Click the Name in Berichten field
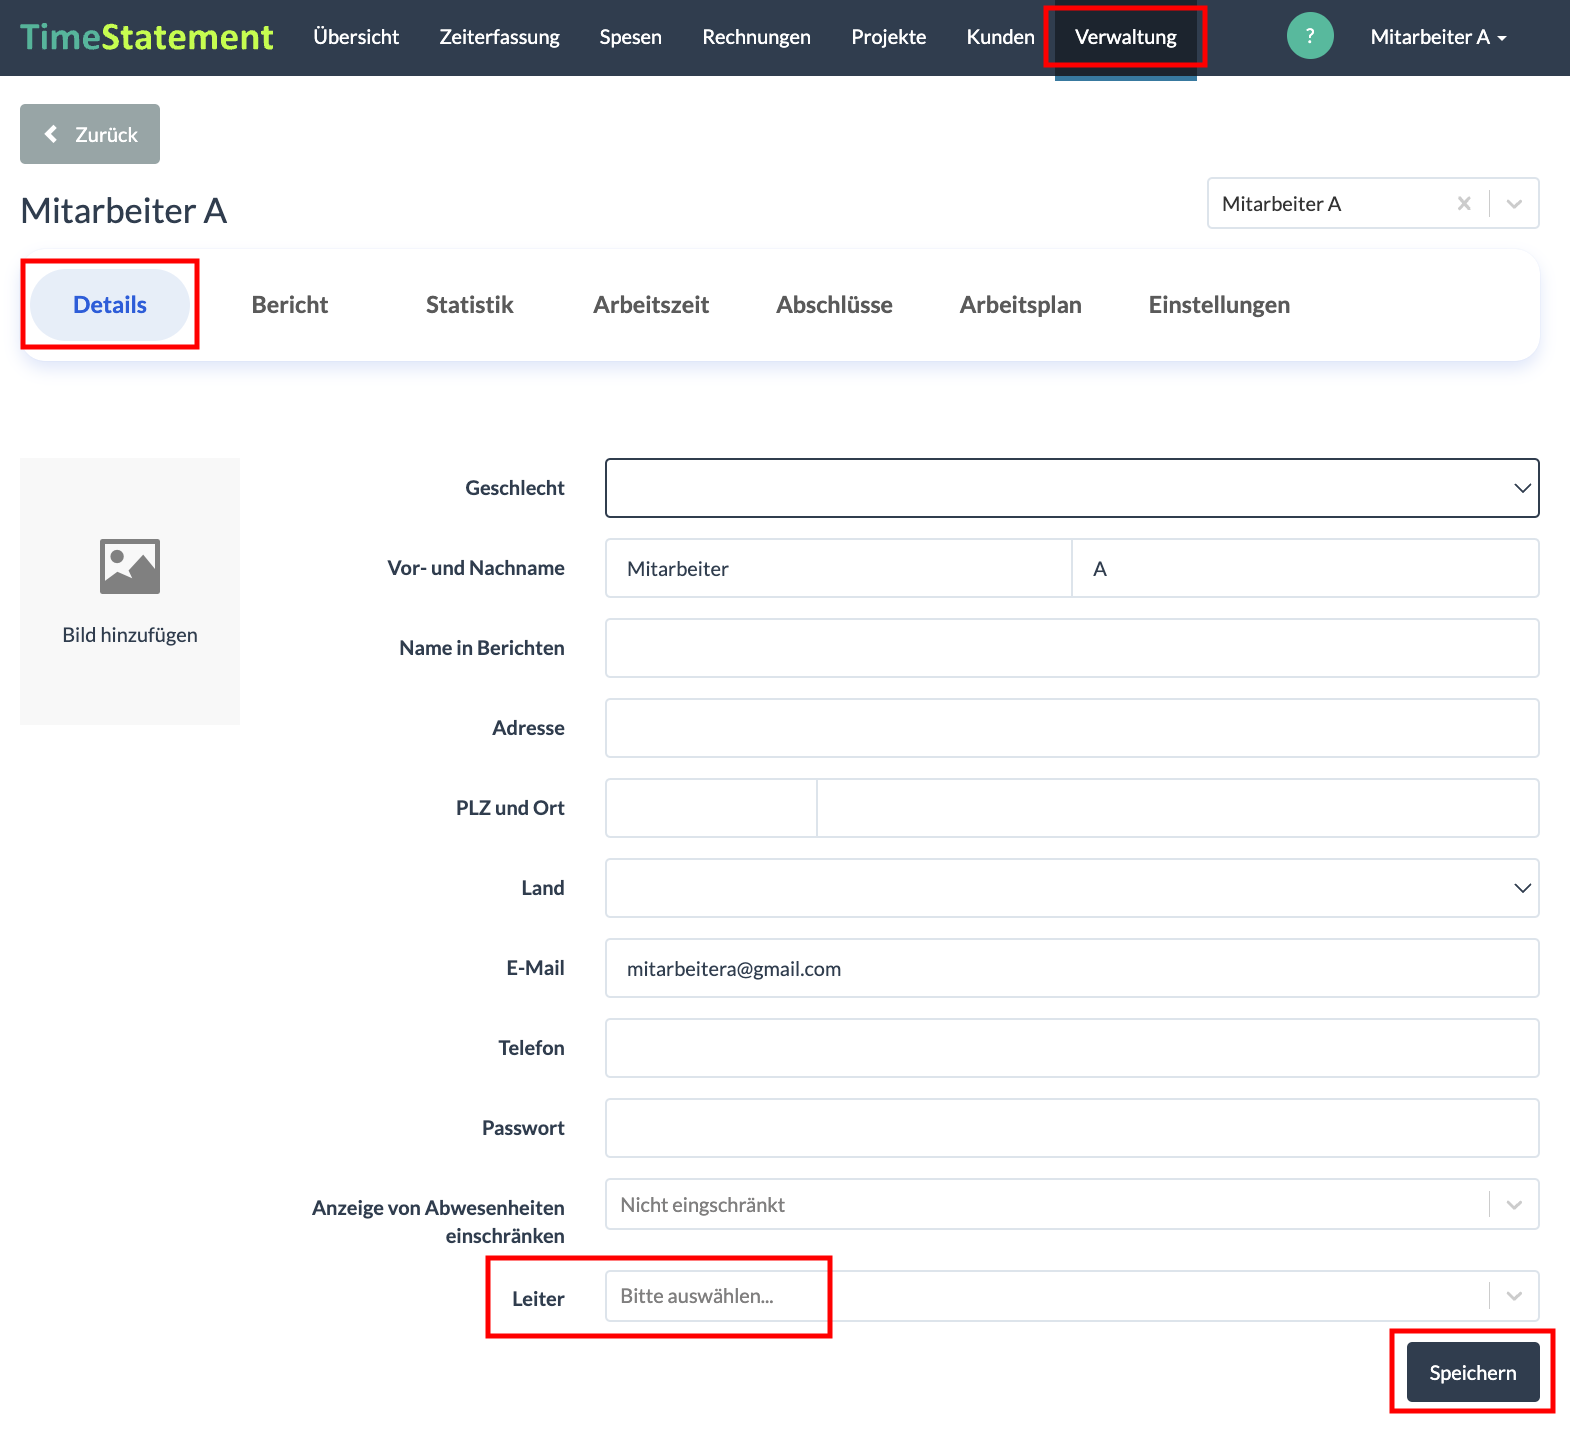The height and width of the screenshot is (1444, 1570). point(1072,648)
